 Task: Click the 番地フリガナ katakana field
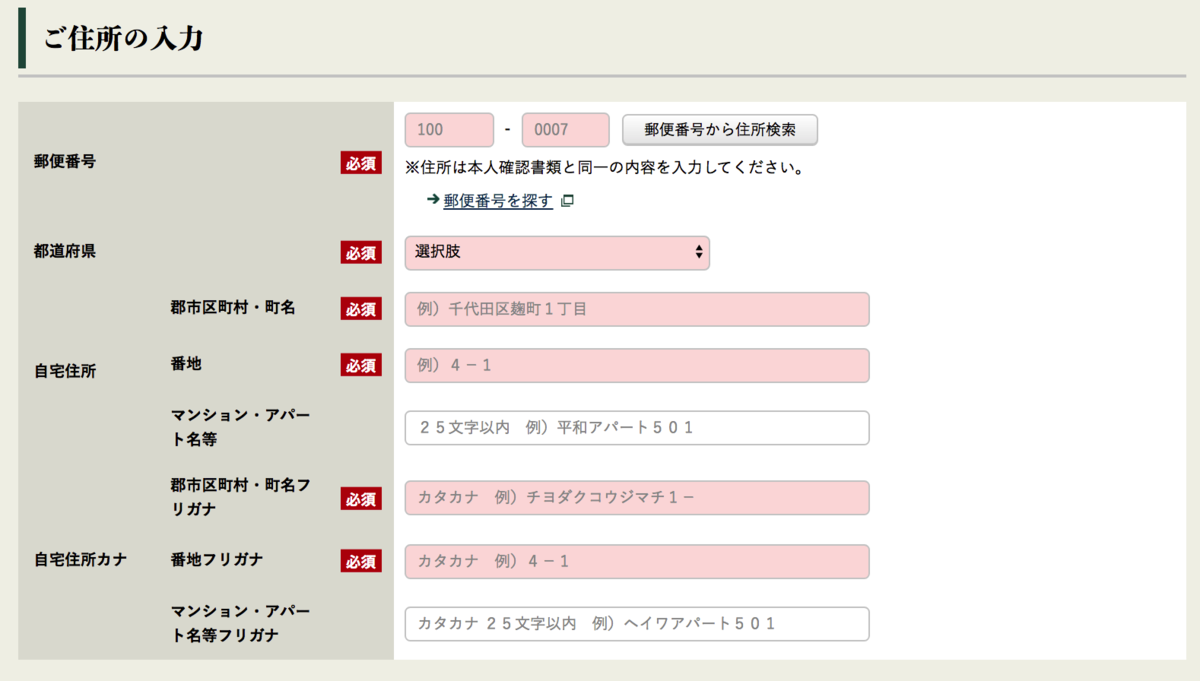637,561
